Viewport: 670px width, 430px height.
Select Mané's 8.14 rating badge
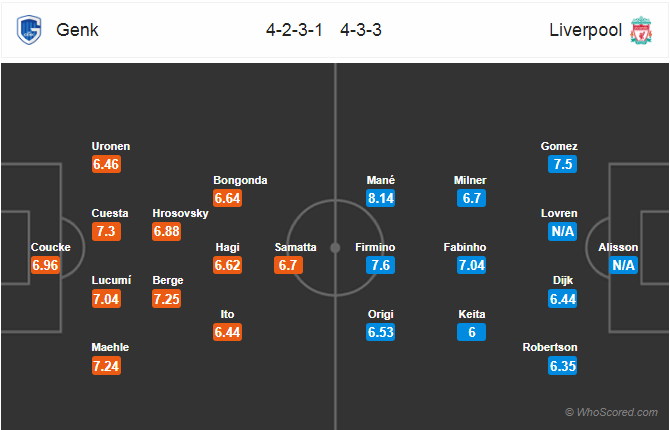pyautogui.click(x=380, y=198)
